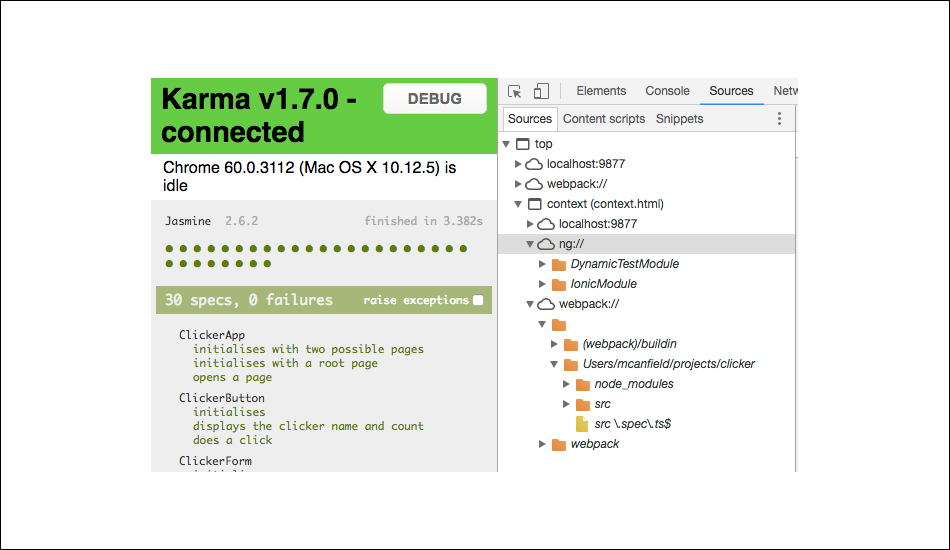Expand the IonicModule folder arrow
This screenshot has height=550, width=950.
point(542,284)
